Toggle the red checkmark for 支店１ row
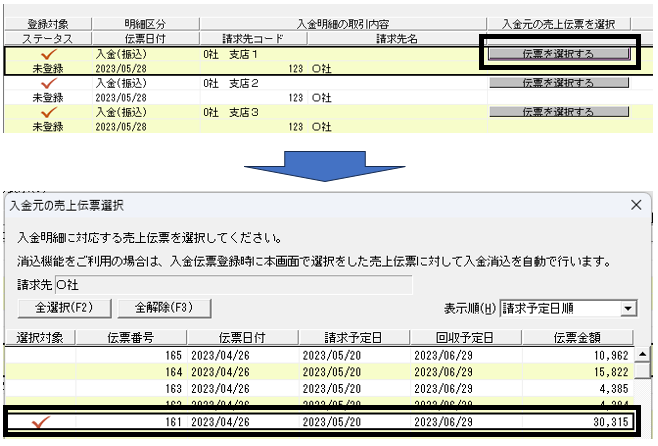This screenshot has height=446, width=658. (x=48, y=54)
